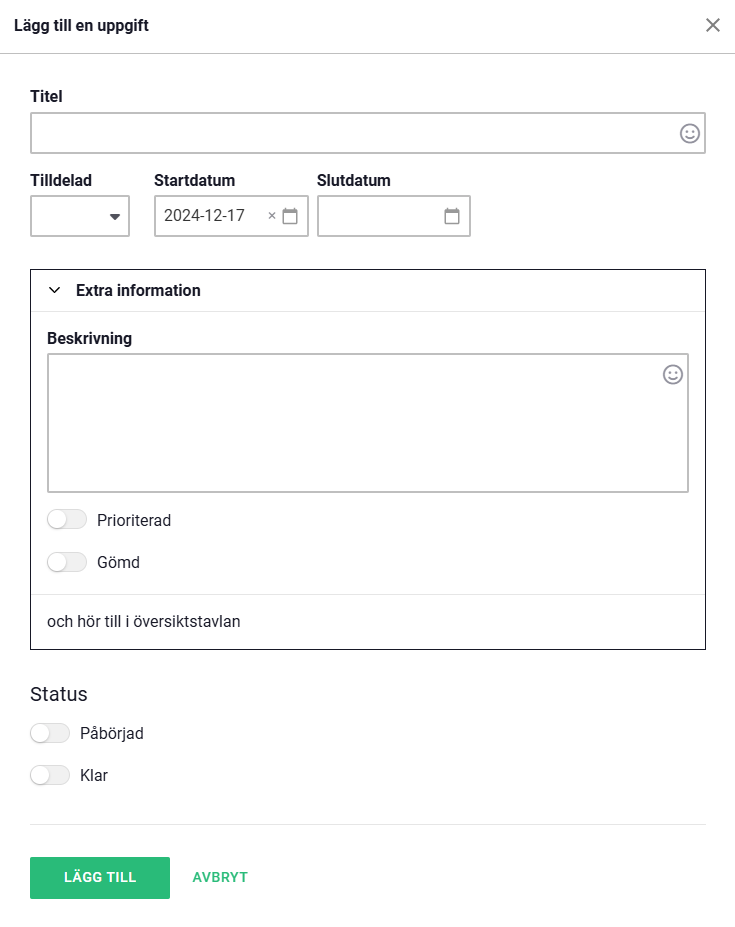
Task: Open the Slutdatum calendar picker
Action: tap(452, 216)
